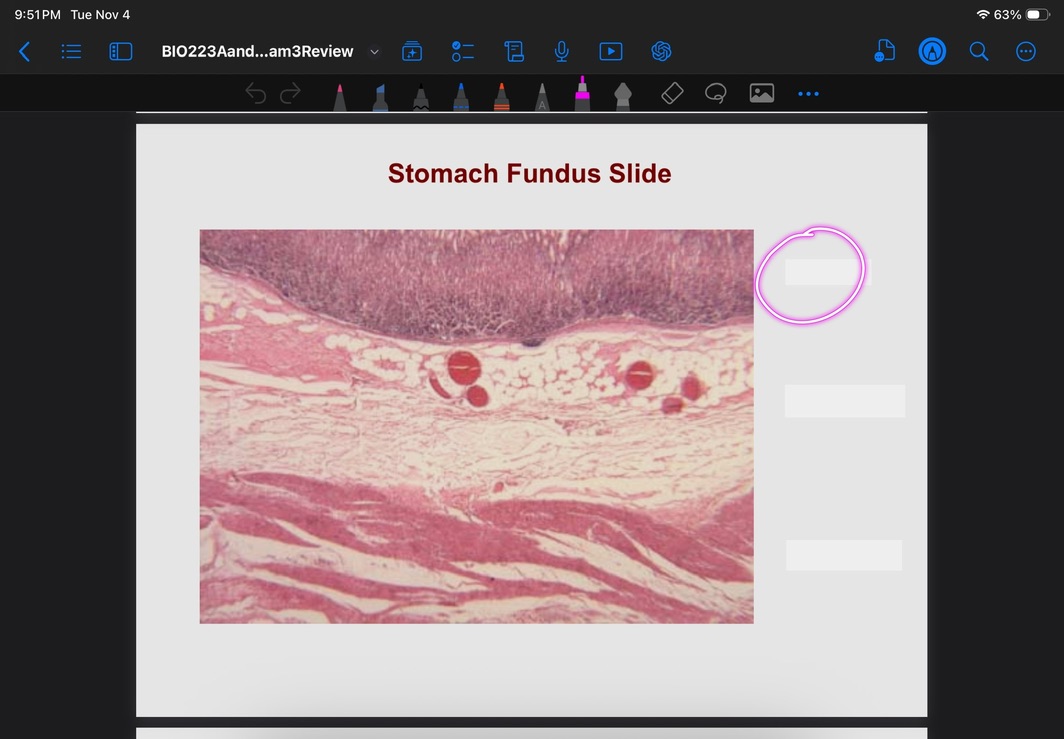This screenshot has width=1064, height=739.
Task: Toggle the pencil drawing mode
Action: tap(932, 52)
